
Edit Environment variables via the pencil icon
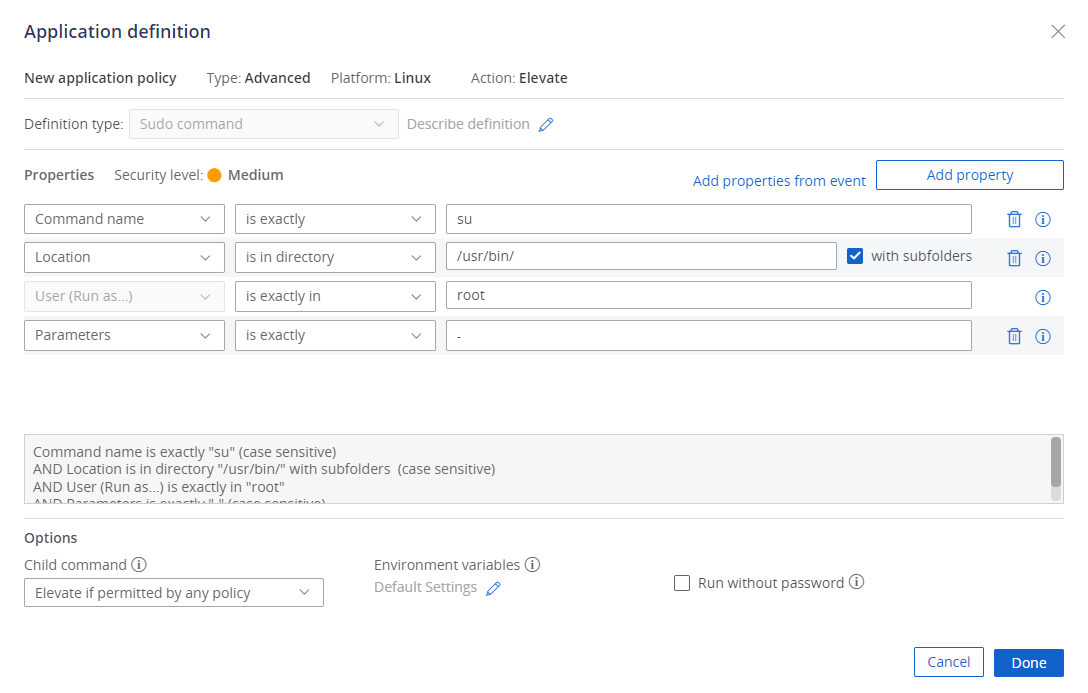[493, 589]
